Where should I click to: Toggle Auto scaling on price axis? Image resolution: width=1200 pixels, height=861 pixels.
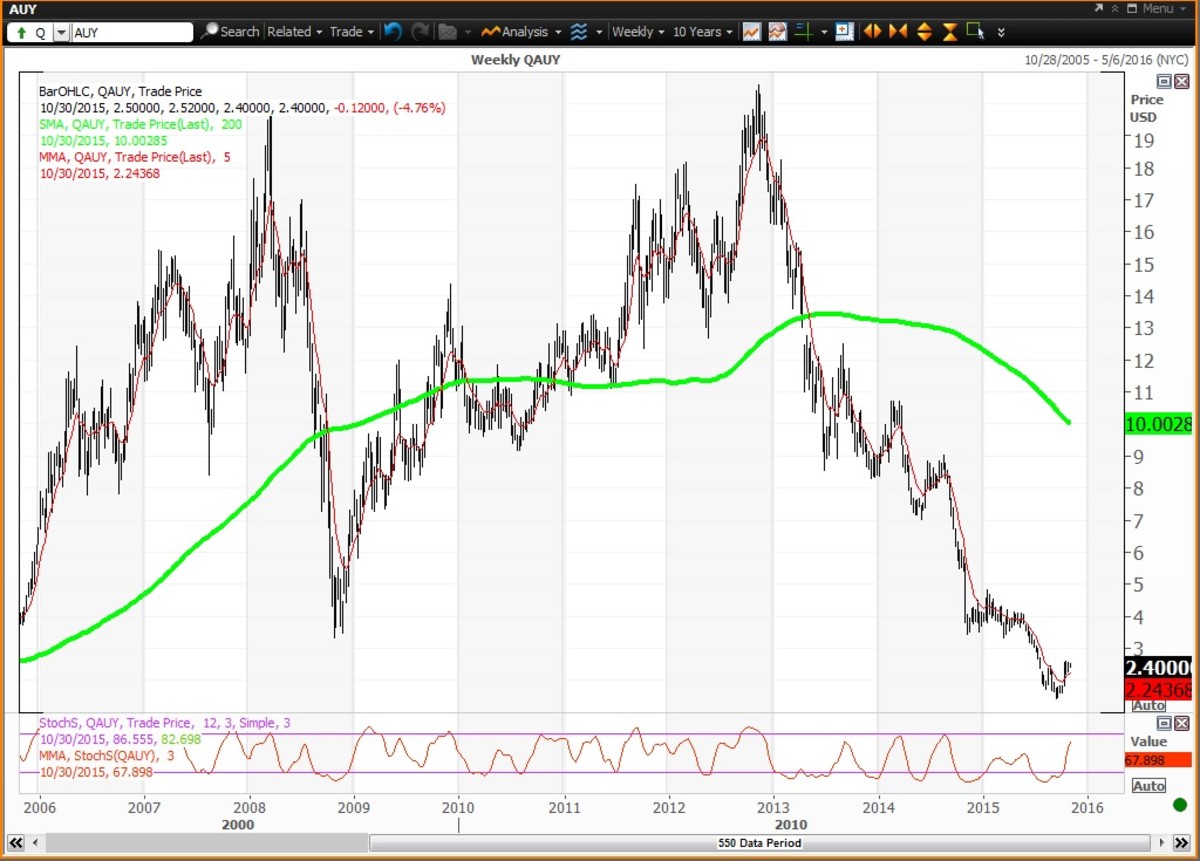1148,706
